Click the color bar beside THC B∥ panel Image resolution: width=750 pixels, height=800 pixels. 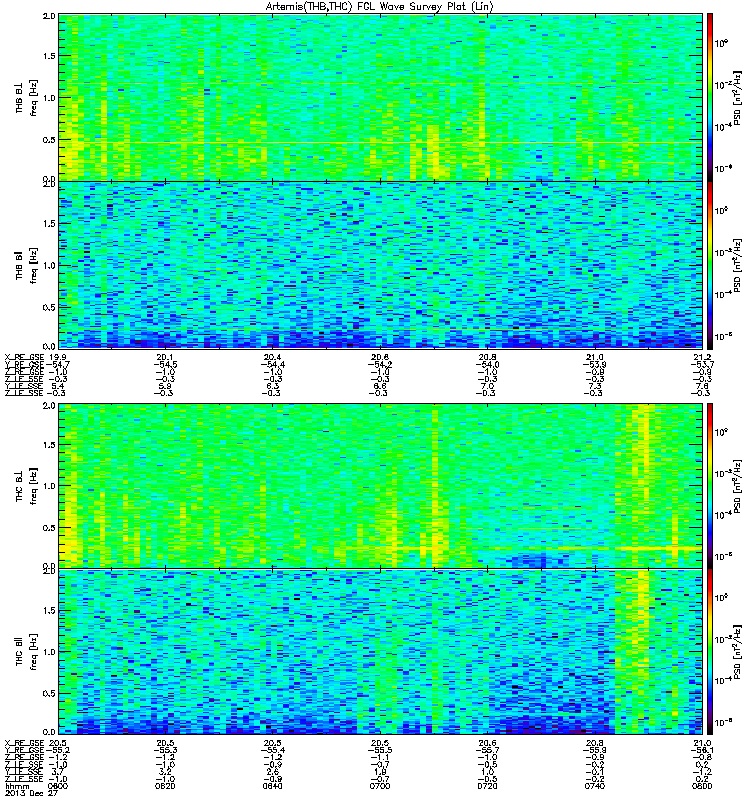(x=709, y=652)
